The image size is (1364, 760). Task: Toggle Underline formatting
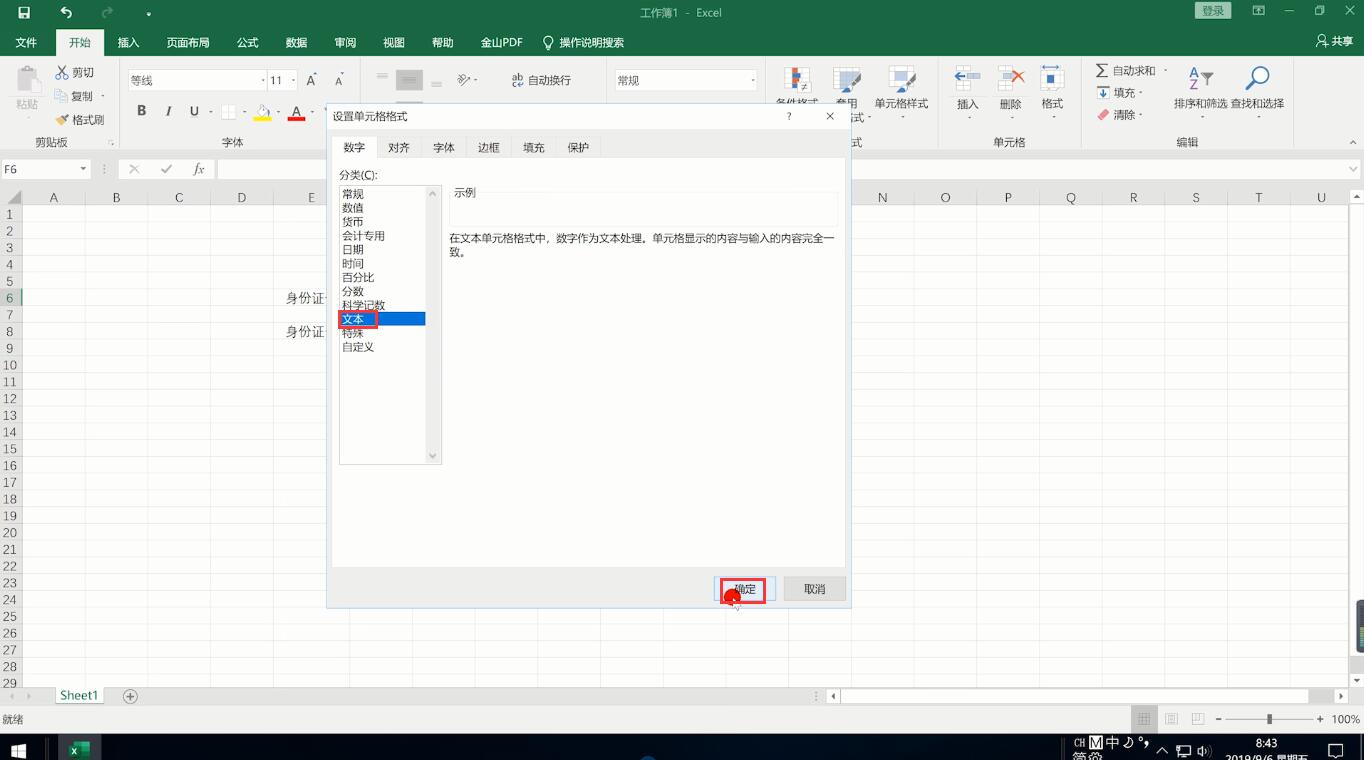point(194,111)
